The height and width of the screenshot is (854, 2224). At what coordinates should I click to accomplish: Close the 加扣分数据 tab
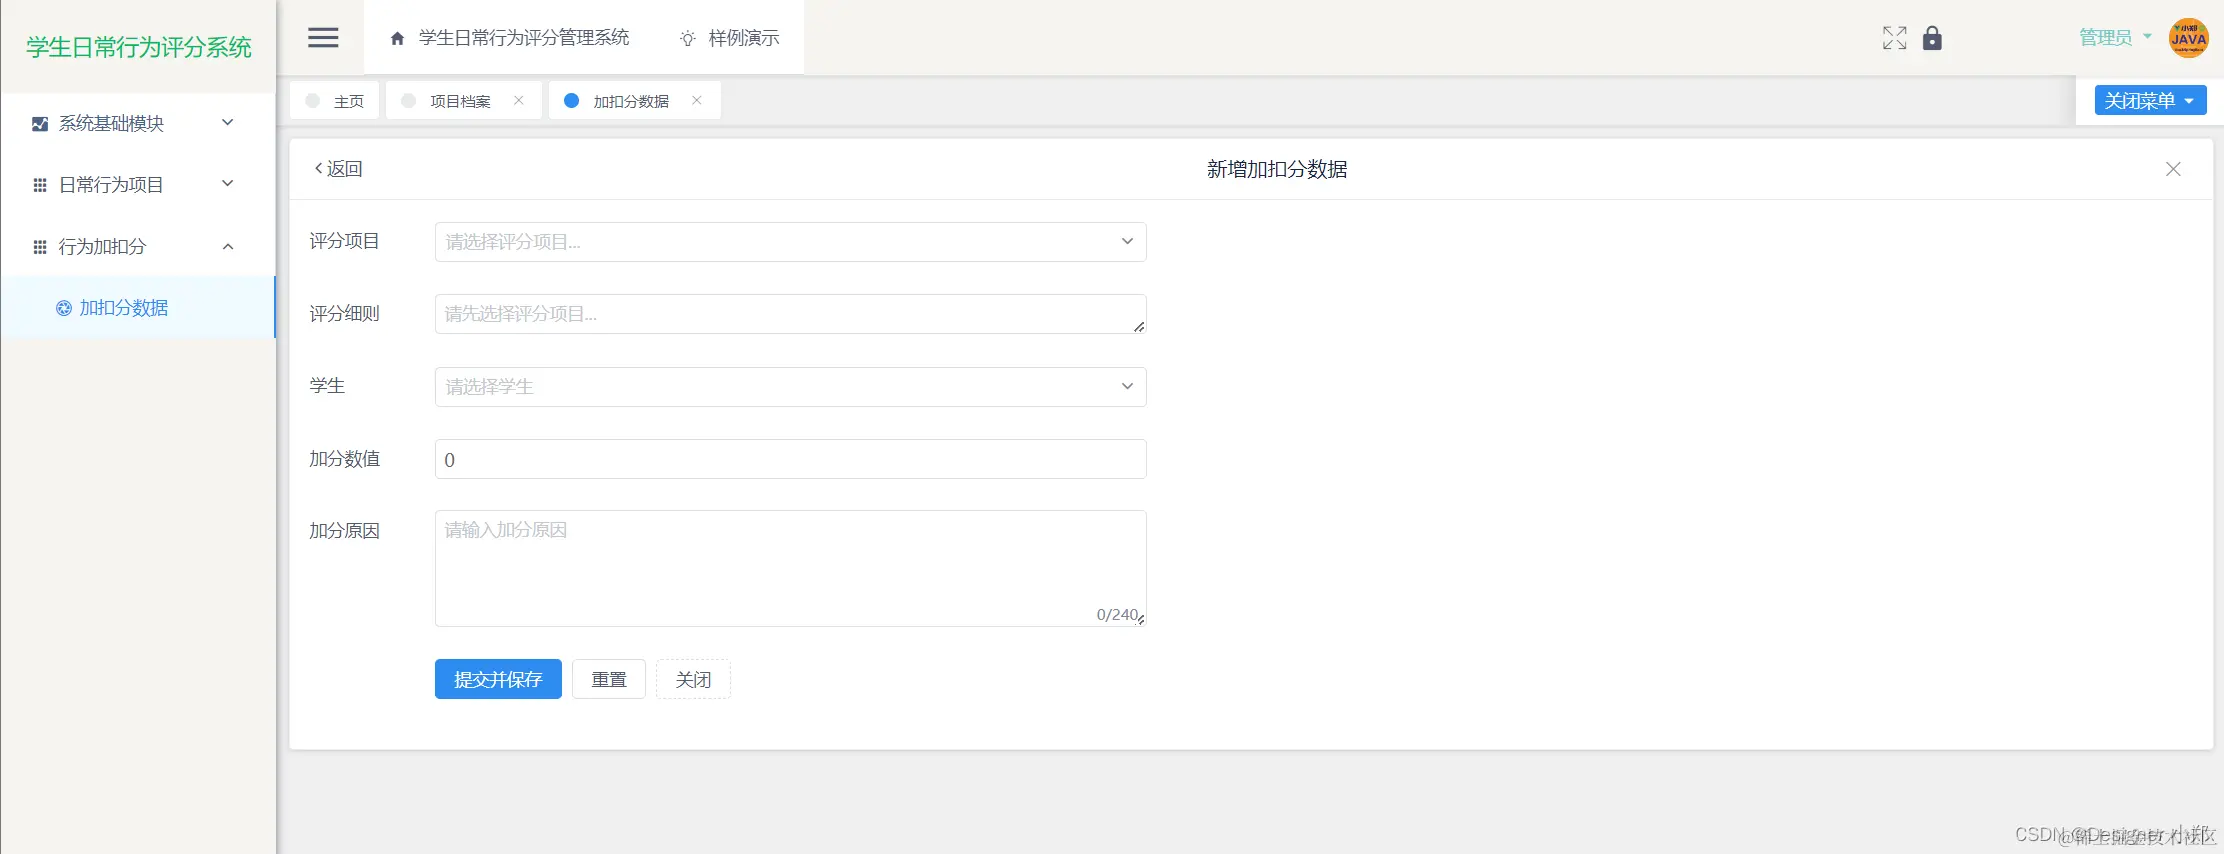[697, 100]
